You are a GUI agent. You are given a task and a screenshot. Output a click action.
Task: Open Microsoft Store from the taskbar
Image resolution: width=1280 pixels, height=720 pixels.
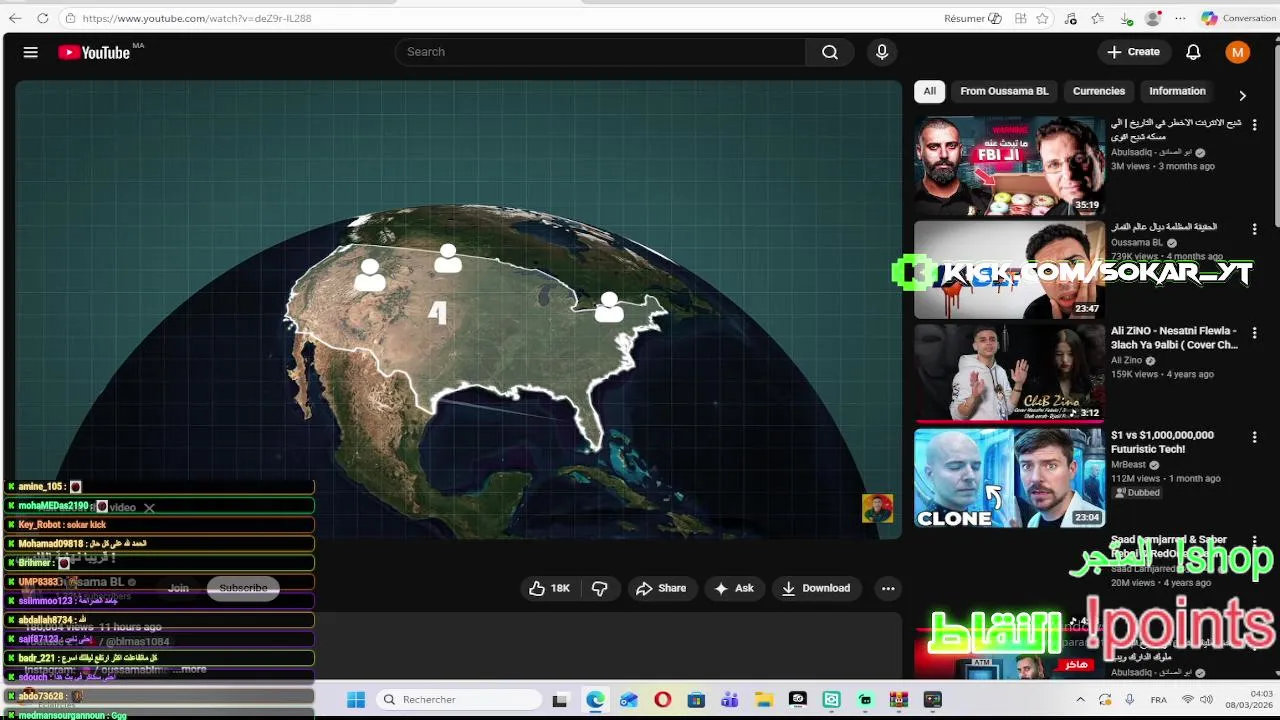[696, 700]
